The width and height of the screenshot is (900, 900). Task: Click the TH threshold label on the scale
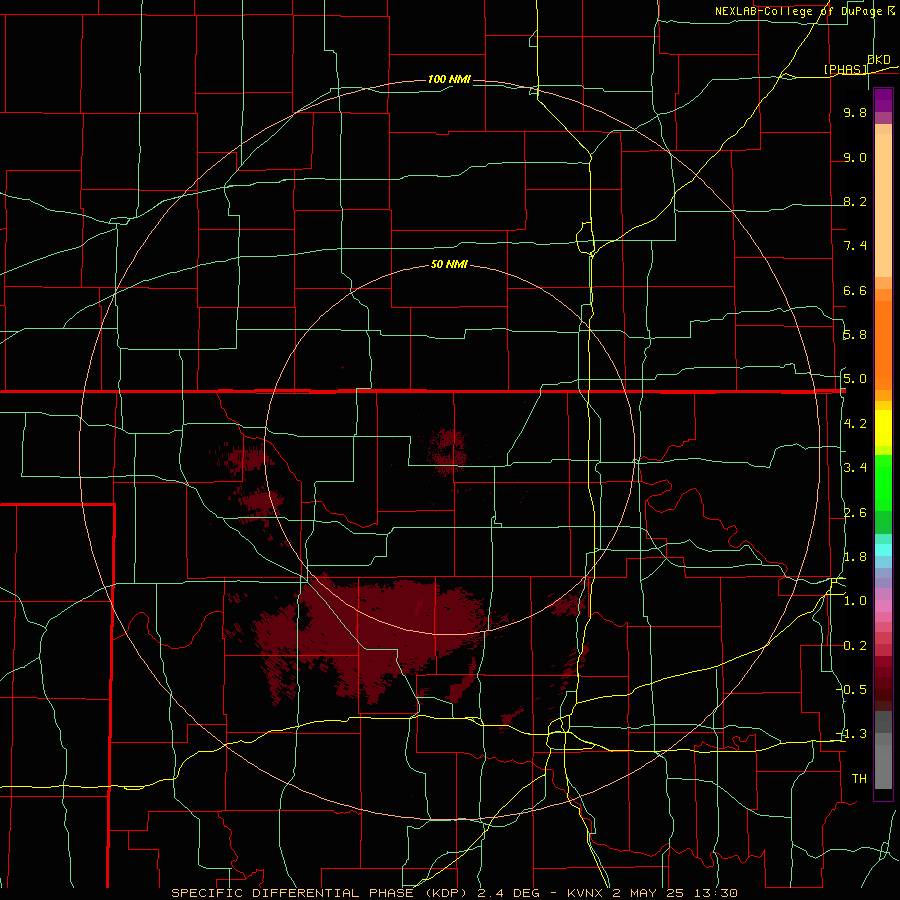[x=859, y=779]
